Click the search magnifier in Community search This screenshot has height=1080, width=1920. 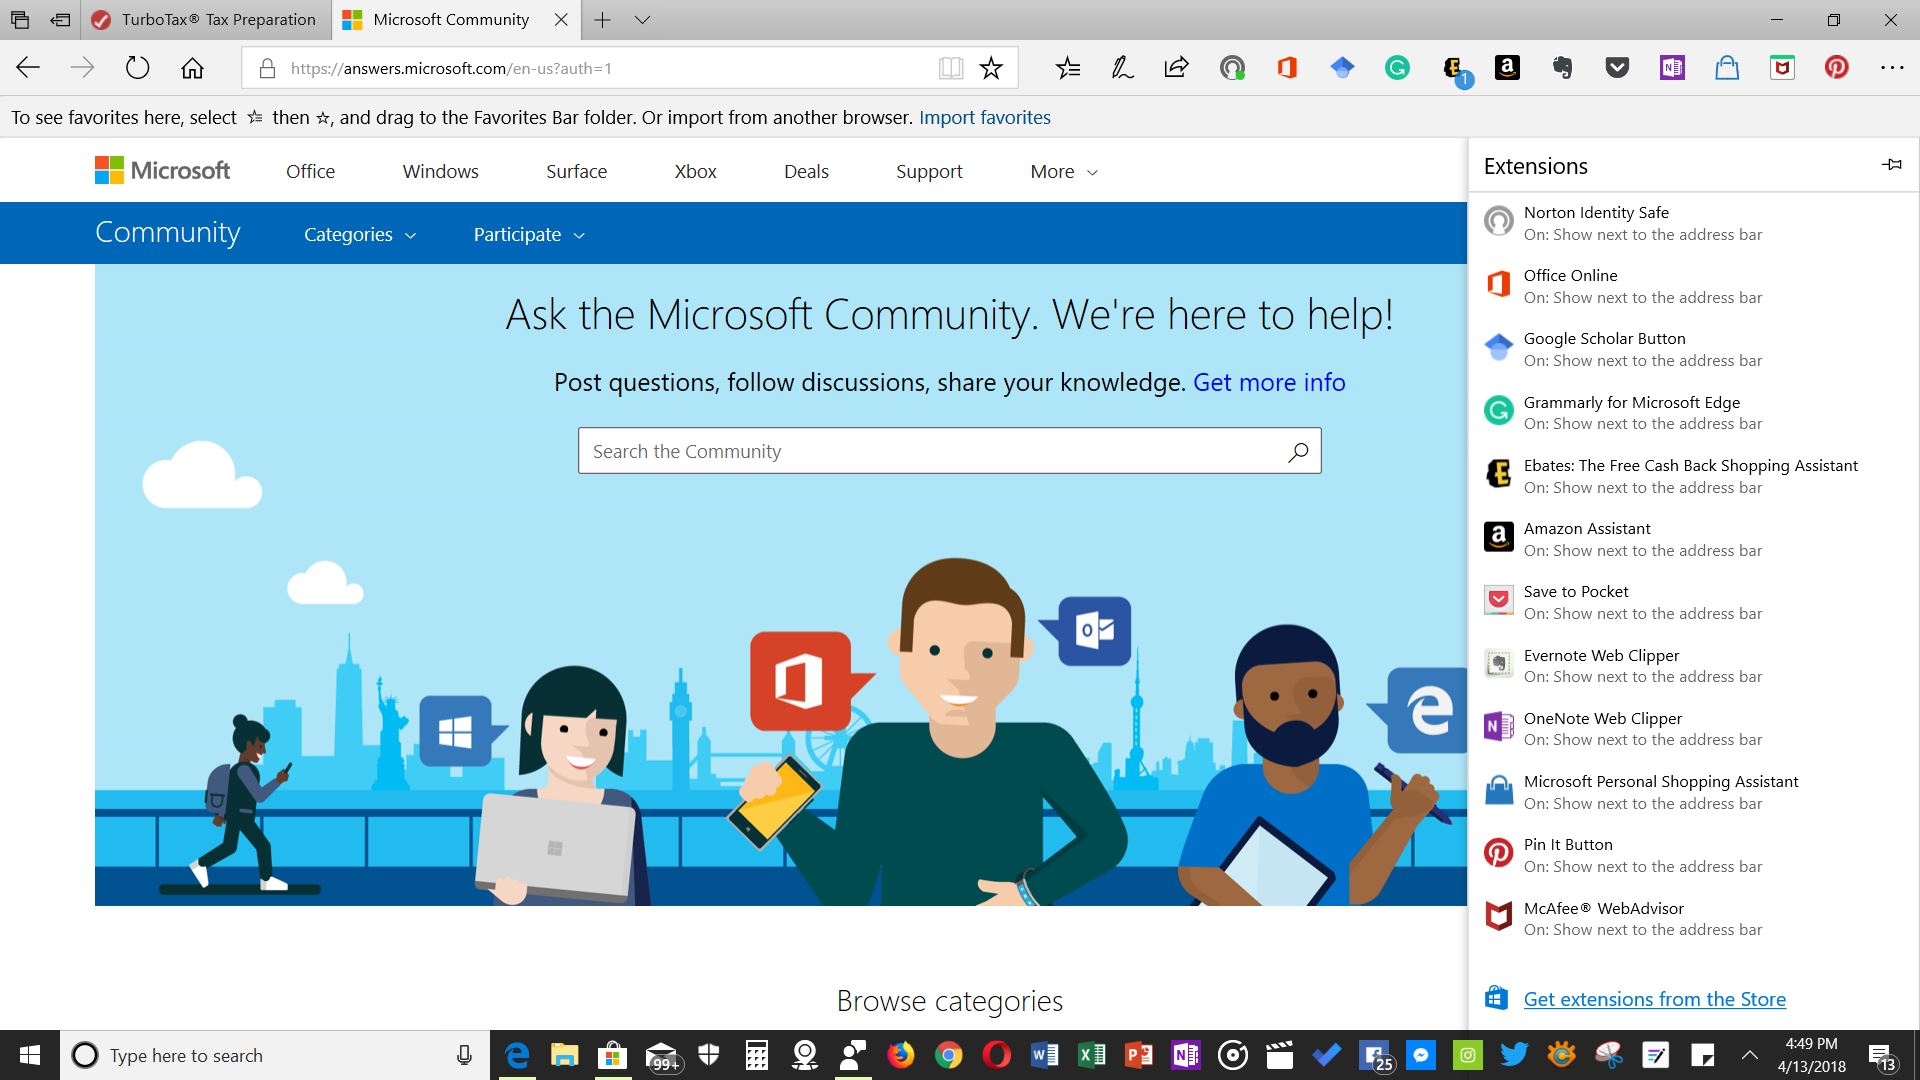tap(1298, 452)
